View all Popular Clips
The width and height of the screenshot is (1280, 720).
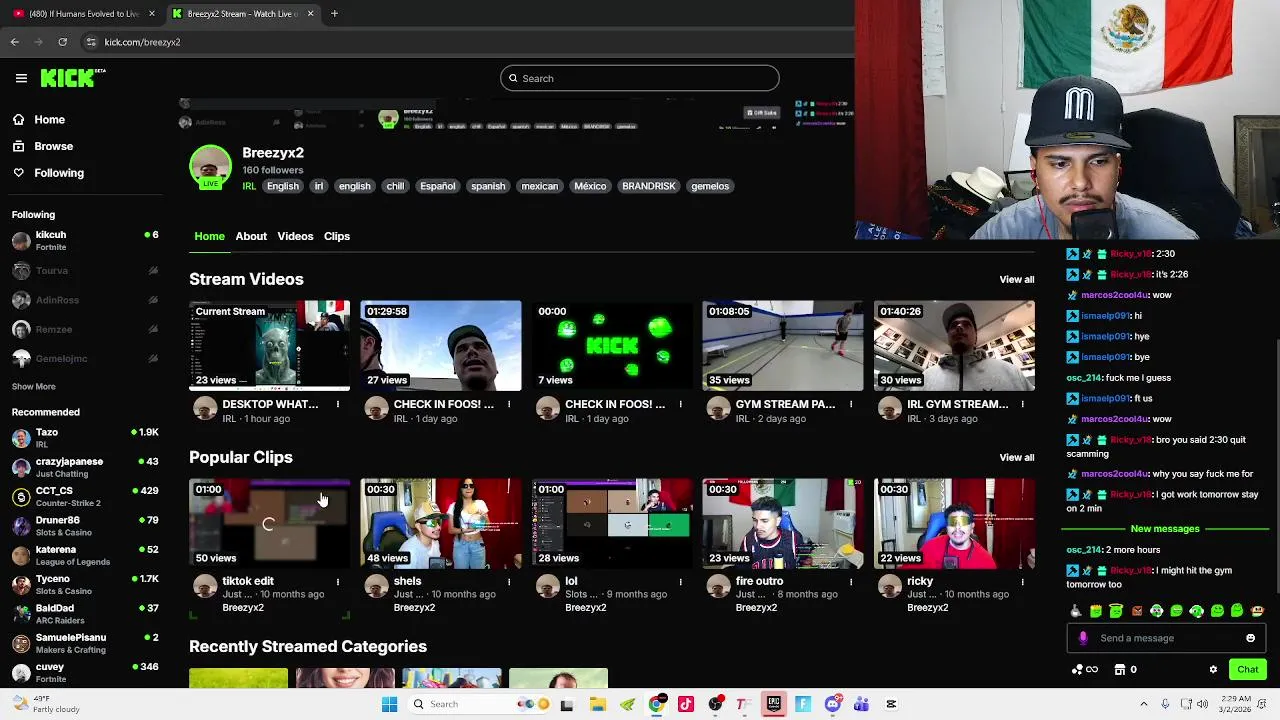pos(1017,457)
